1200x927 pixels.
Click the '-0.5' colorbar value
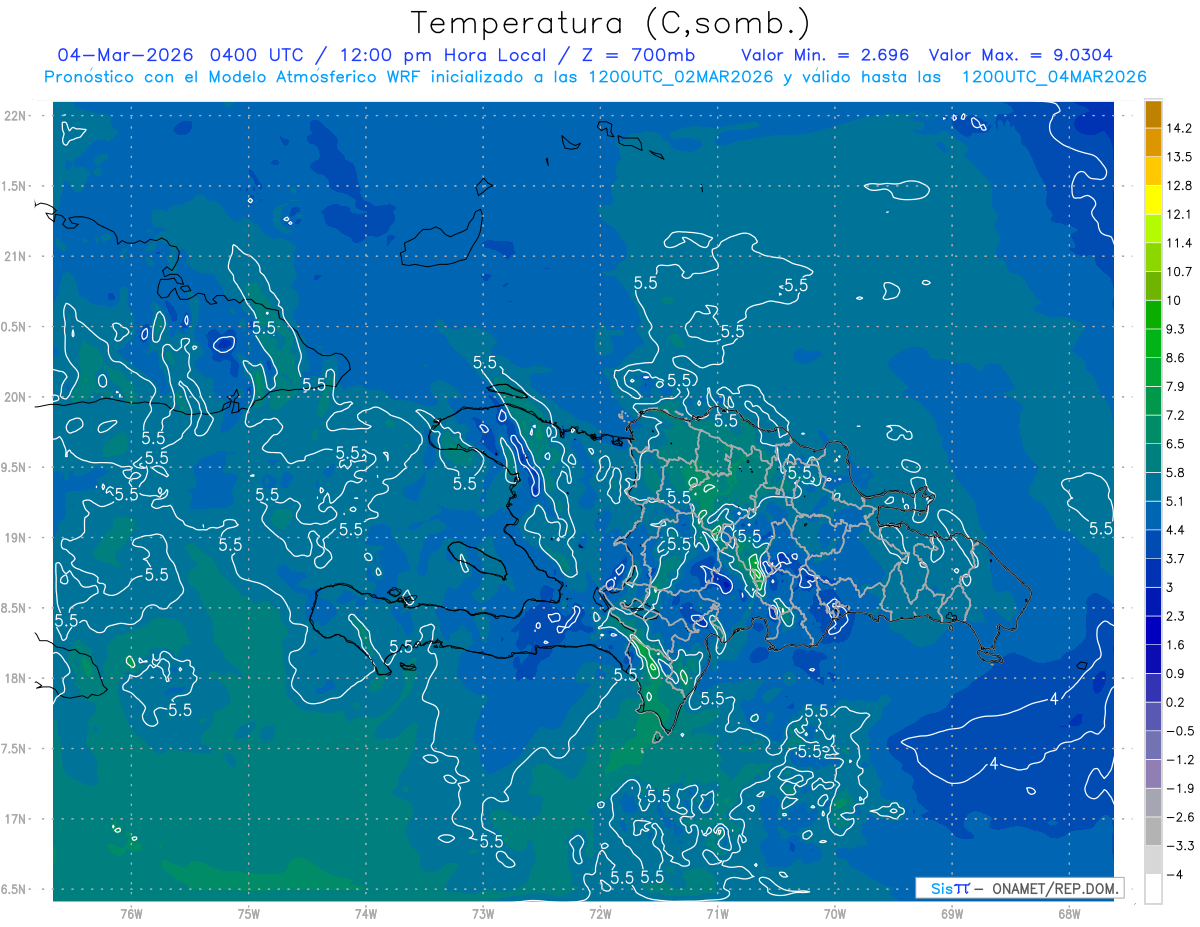coord(1182,731)
